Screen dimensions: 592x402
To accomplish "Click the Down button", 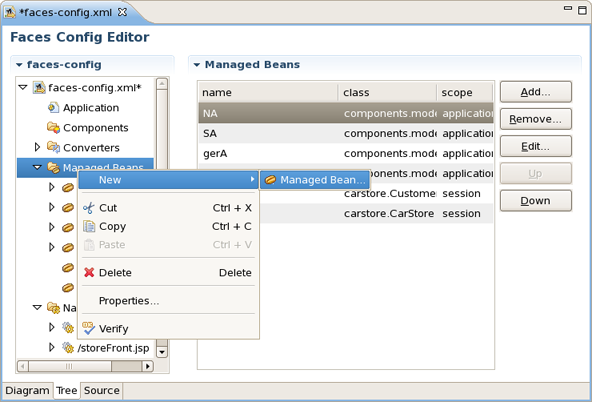I will [x=536, y=200].
